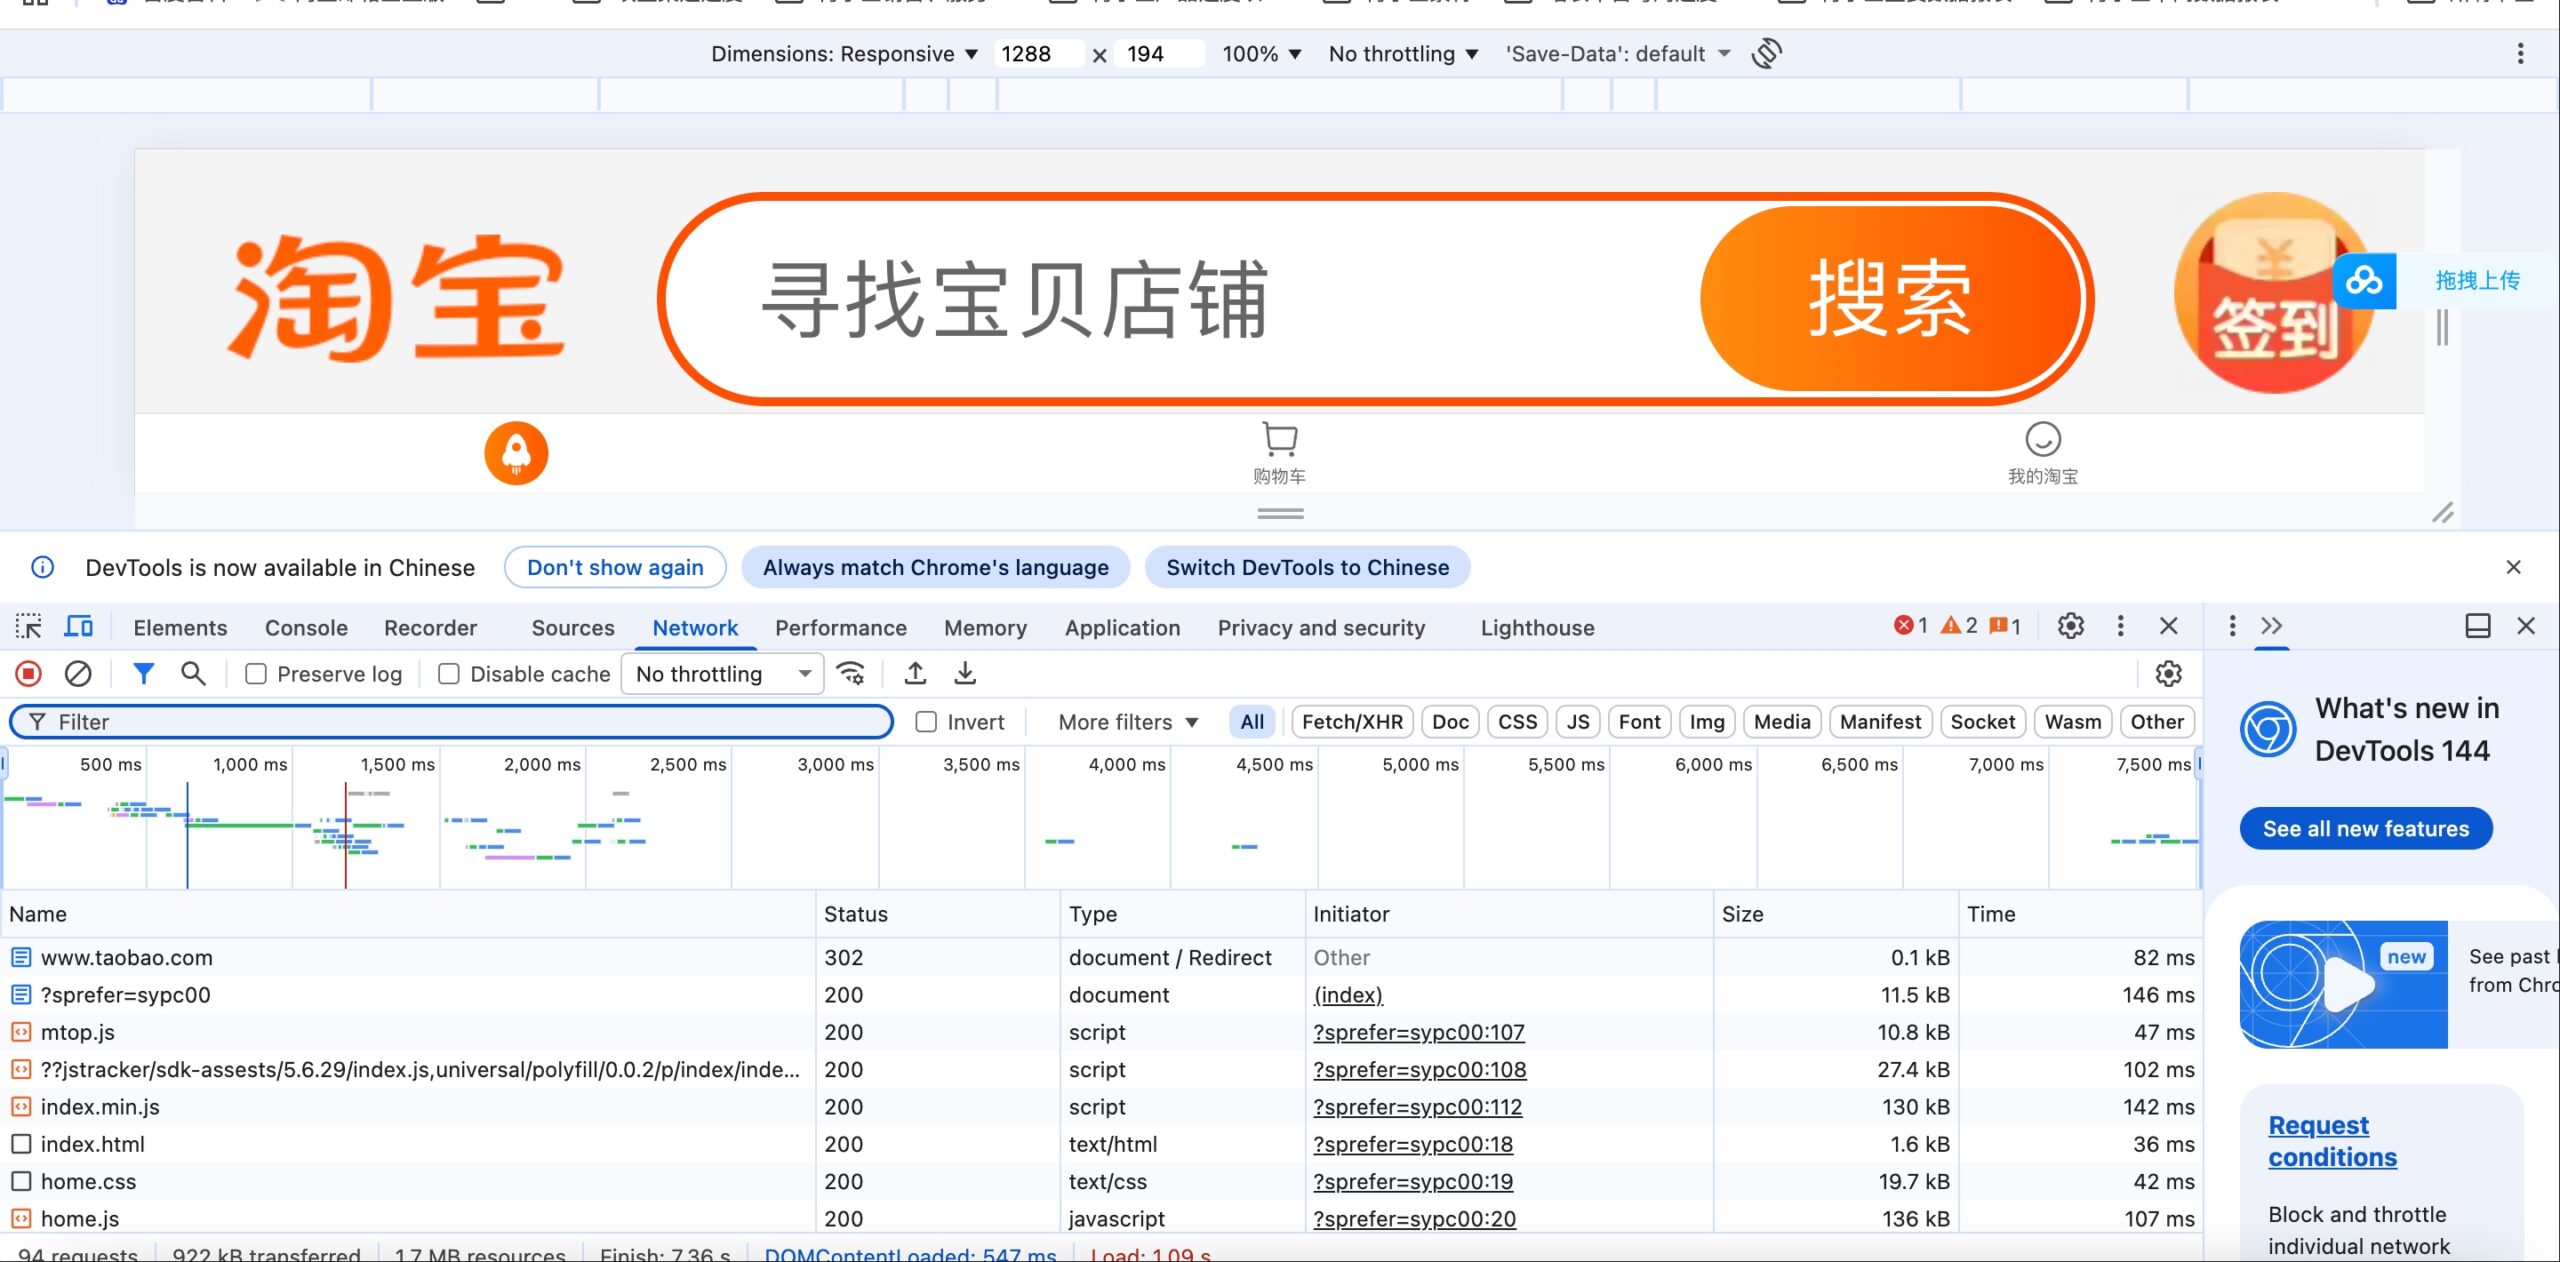This screenshot has height=1262, width=2560.
Task: Click the 2,000 ms mark in timeline overview
Action: click(x=541, y=765)
